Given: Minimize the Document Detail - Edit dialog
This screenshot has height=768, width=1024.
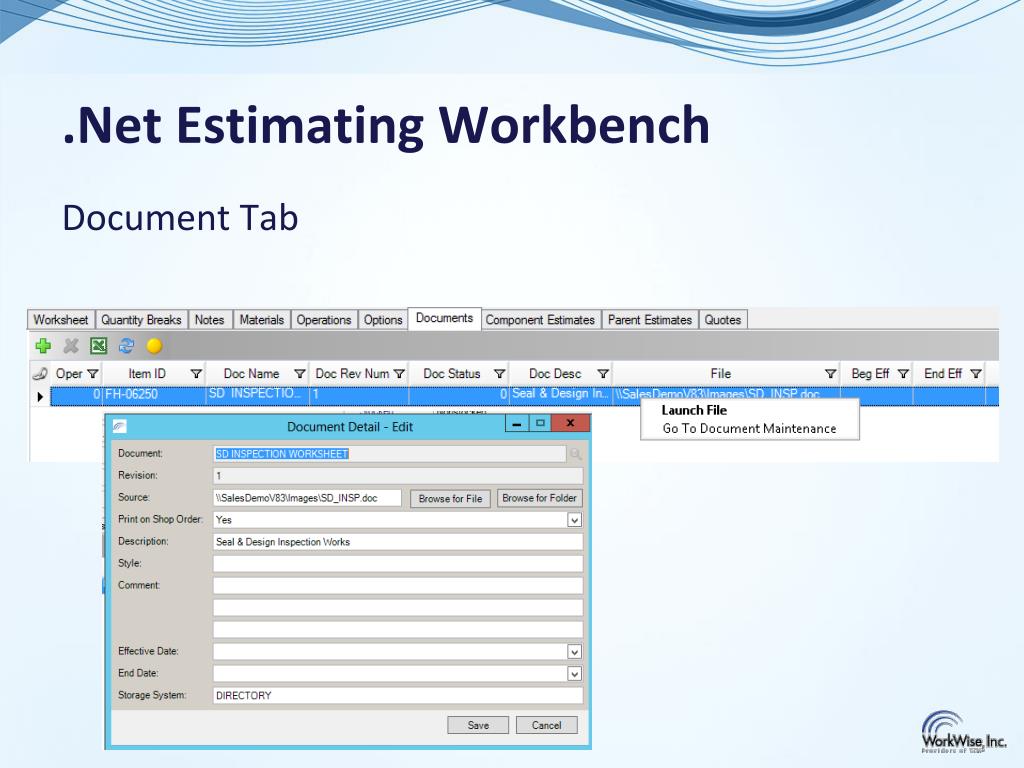Looking at the screenshot, I should [517, 424].
